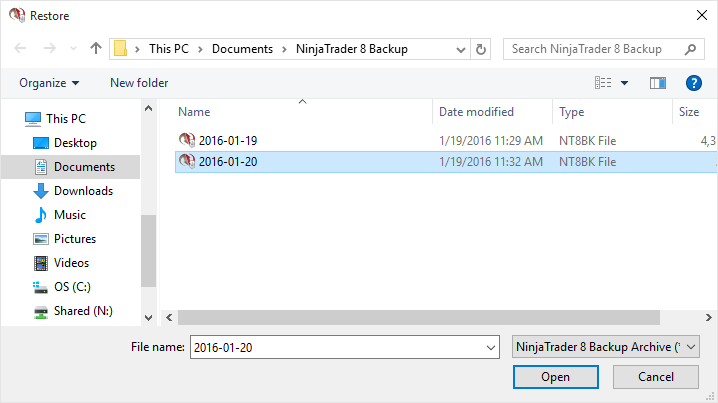Click the Open button
This screenshot has height=403, width=718.
[555, 377]
